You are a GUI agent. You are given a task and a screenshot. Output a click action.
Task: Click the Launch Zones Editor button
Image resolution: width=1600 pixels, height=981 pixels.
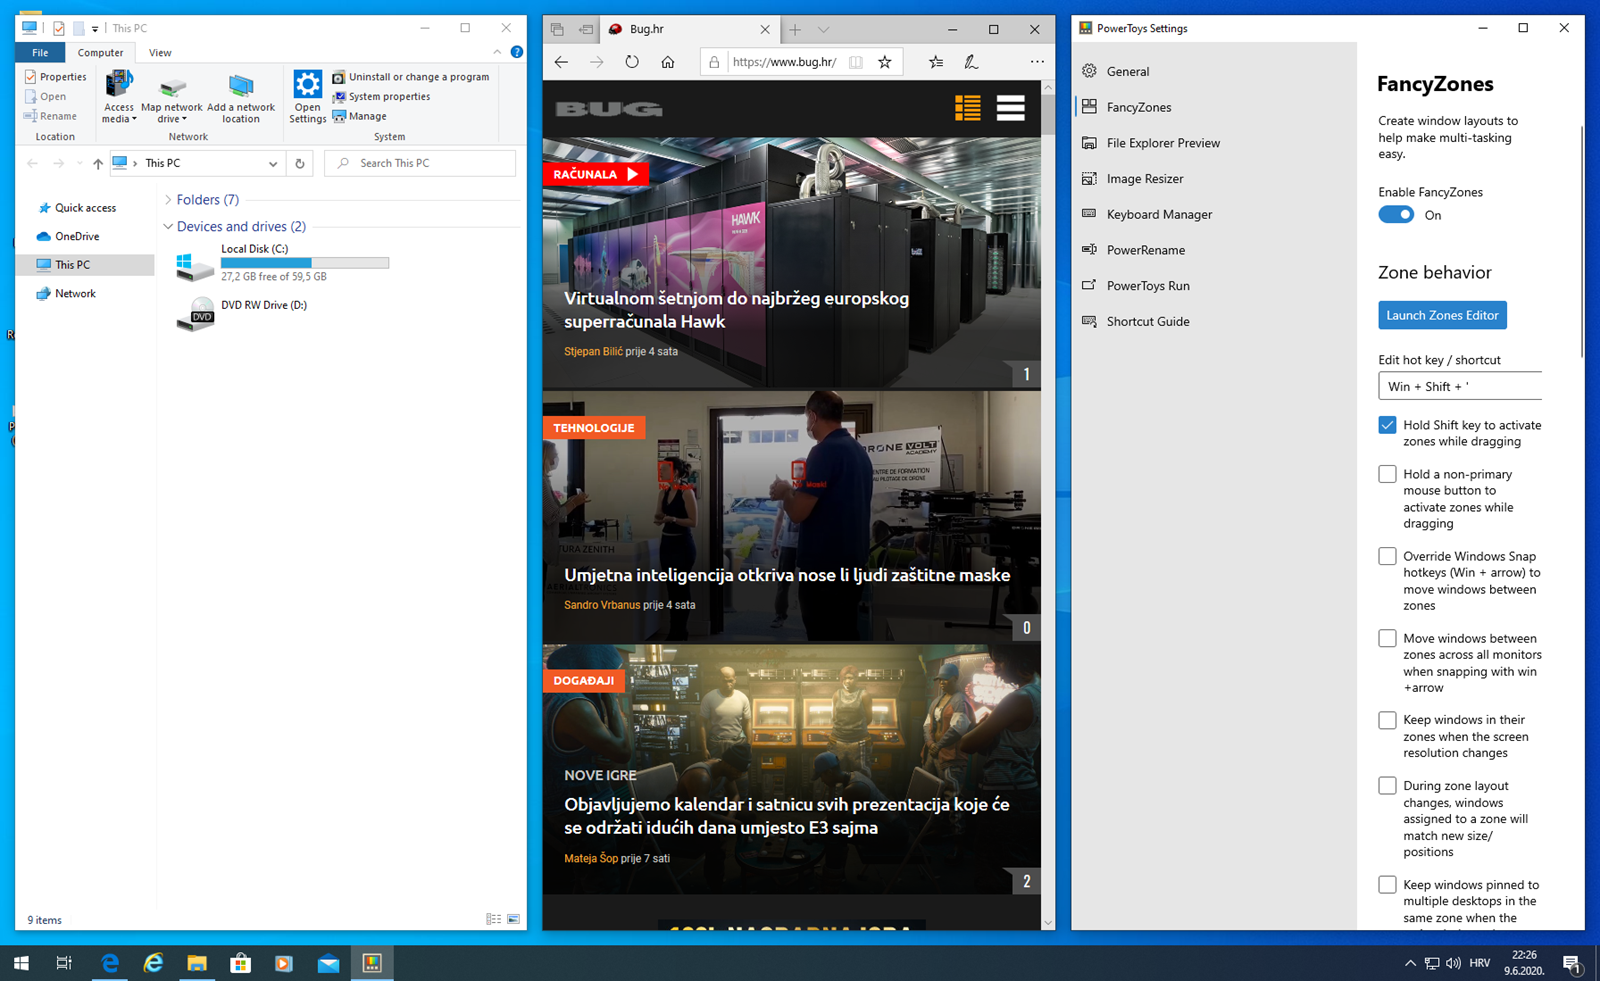(x=1442, y=315)
